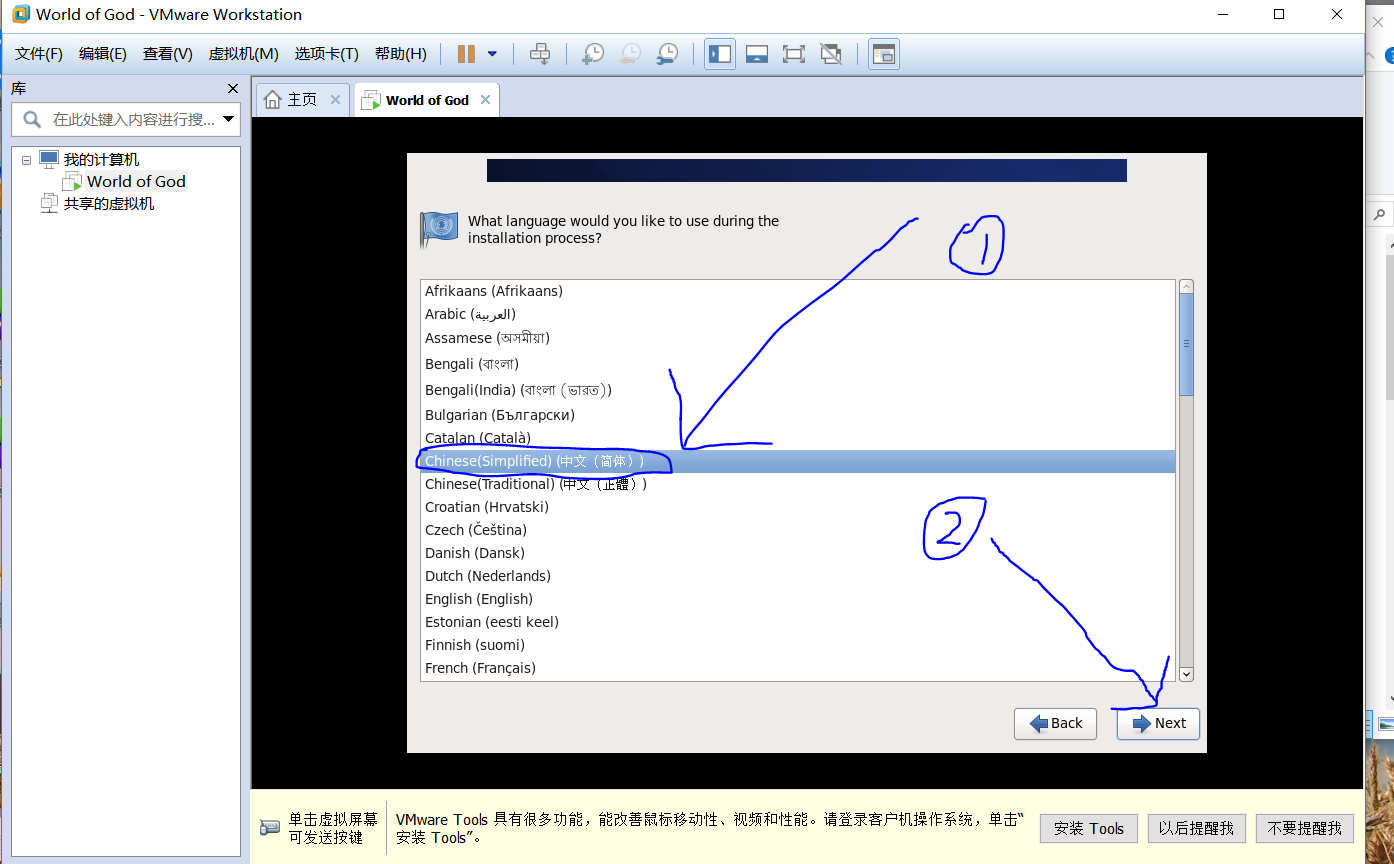
Task: Close the 主页 tab
Action: [335, 100]
